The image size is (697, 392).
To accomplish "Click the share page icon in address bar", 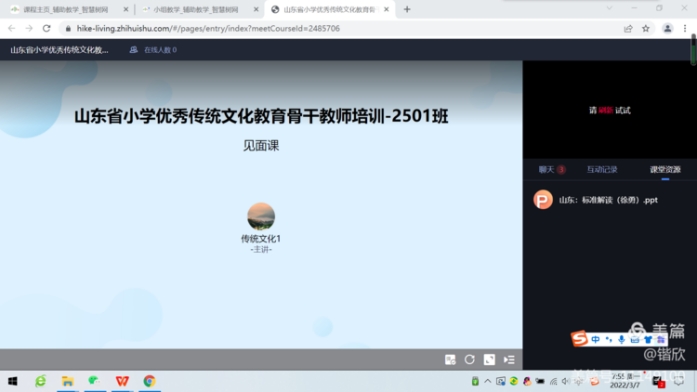I will click(628, 28).
